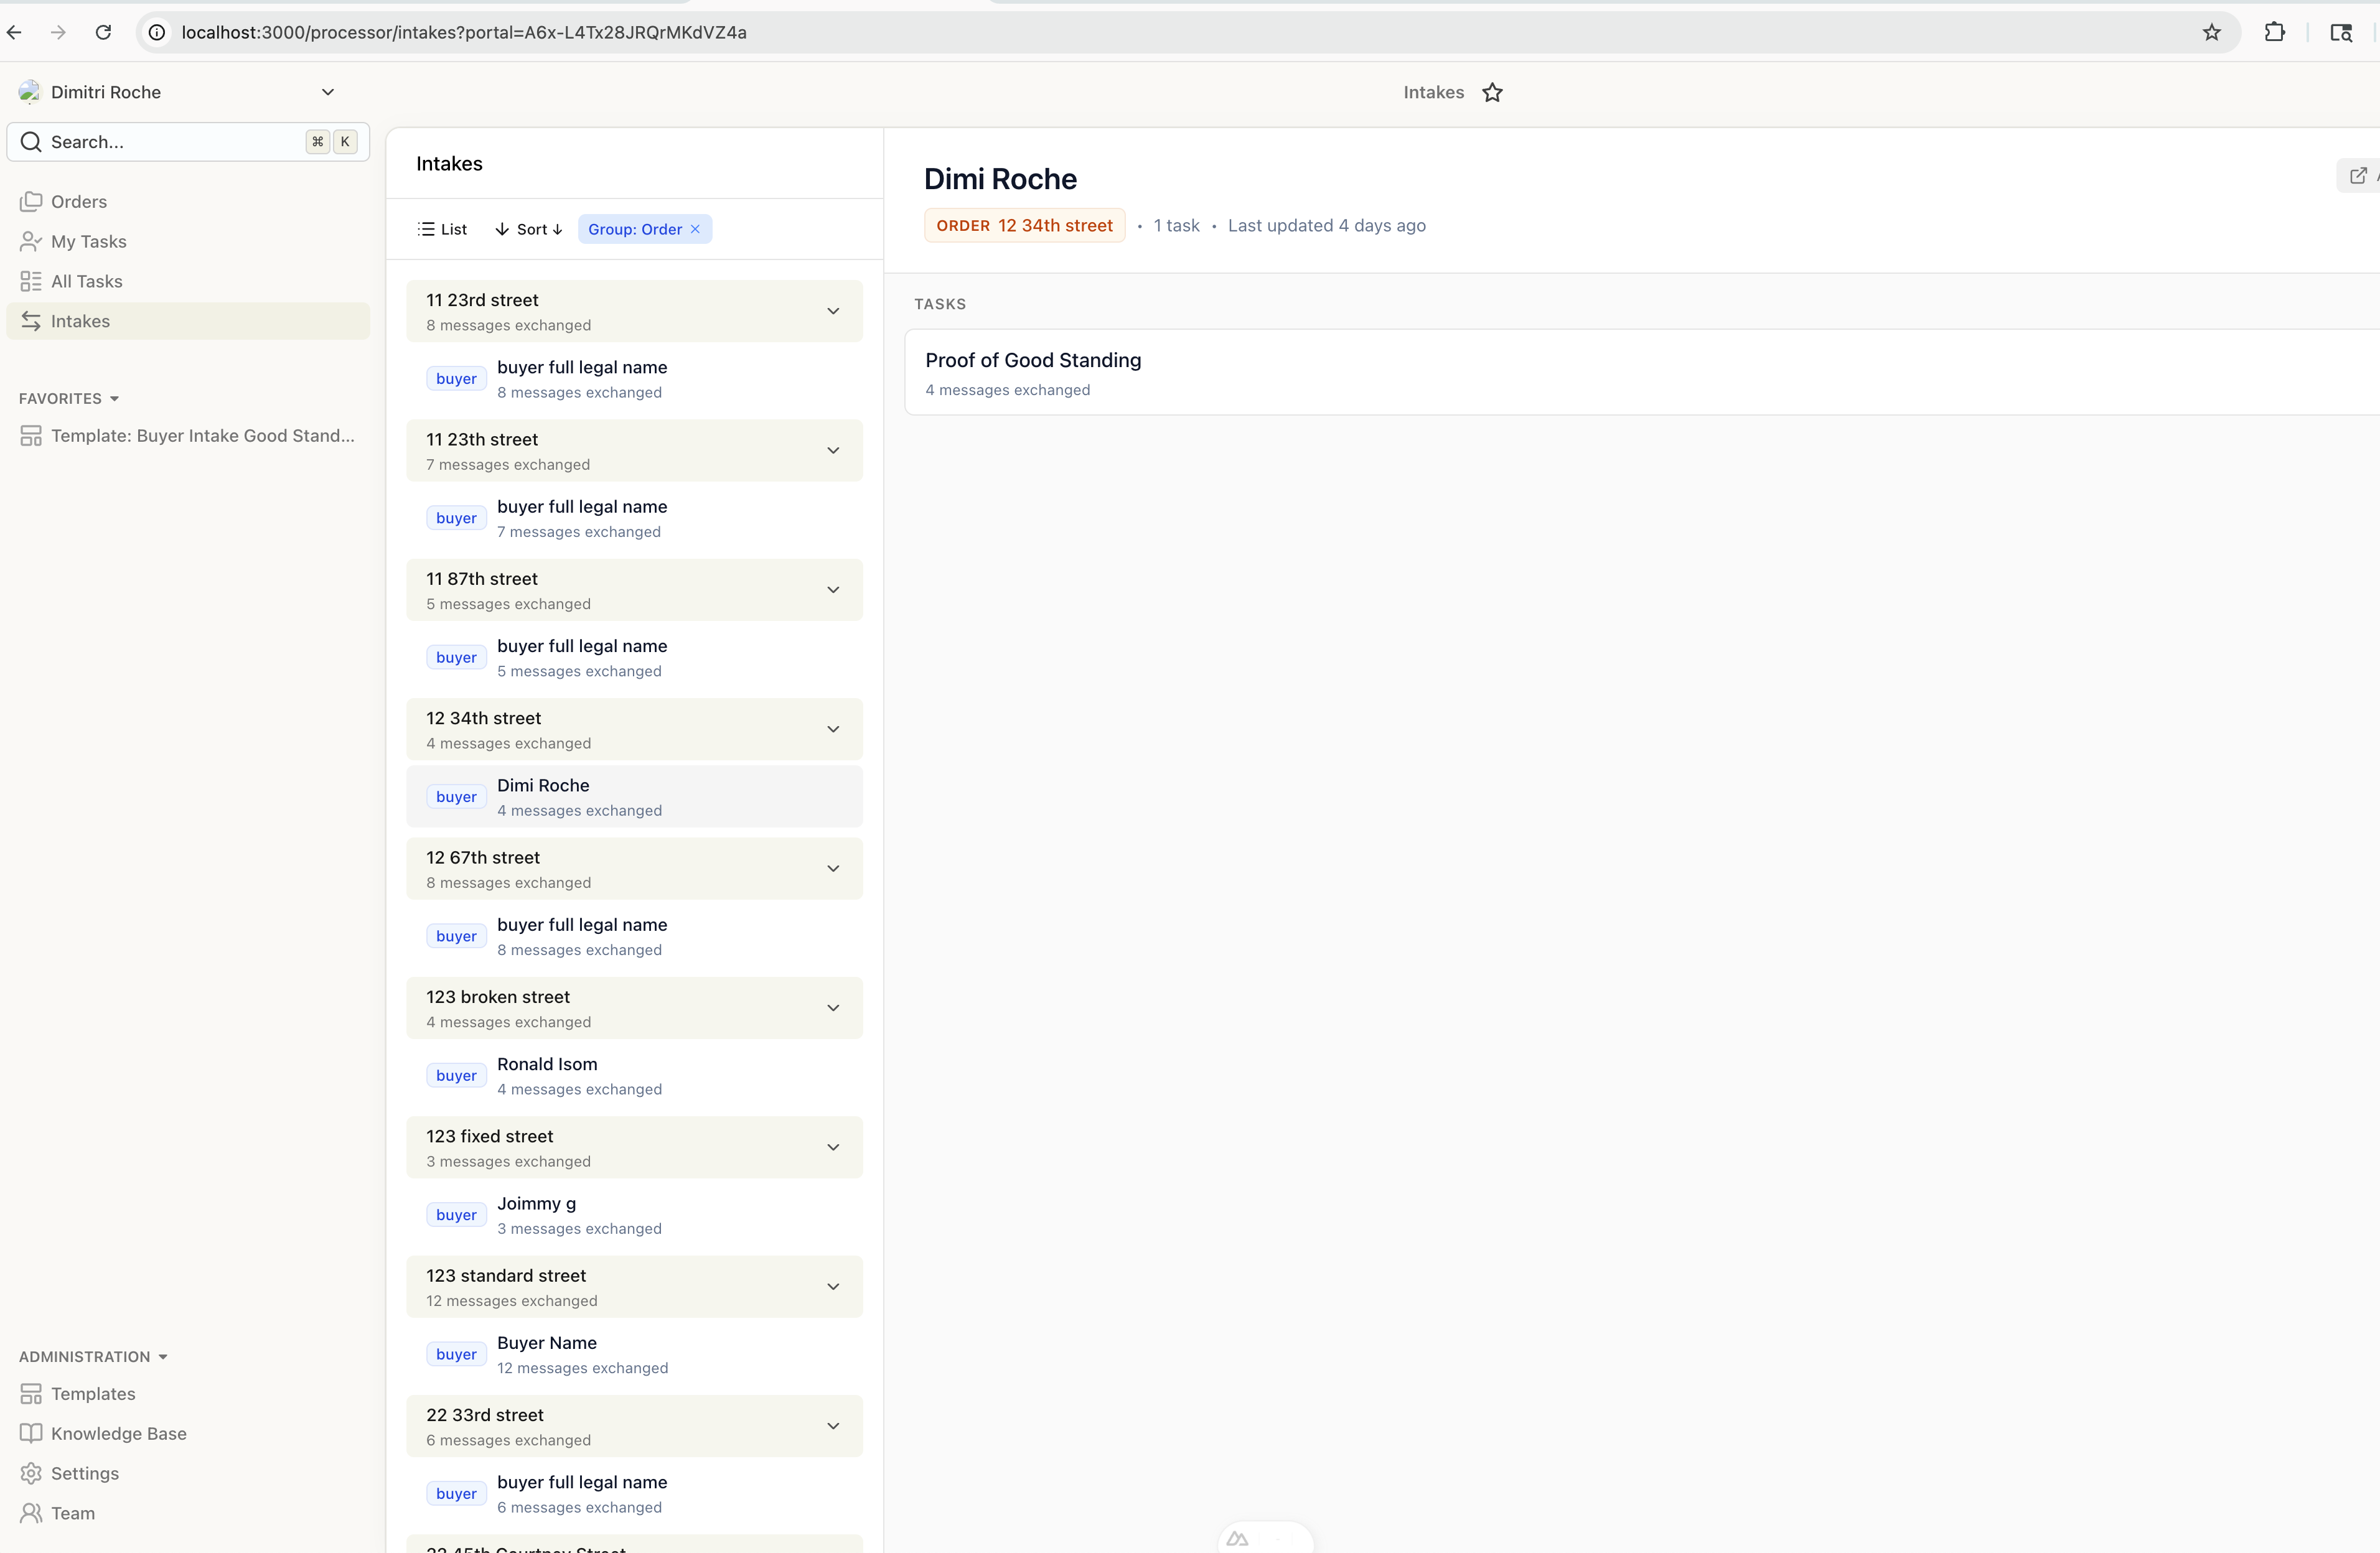The height and width of the screenshot is (1553, 2380).
Task: Reload the page
Action: [x=103, y=33]
